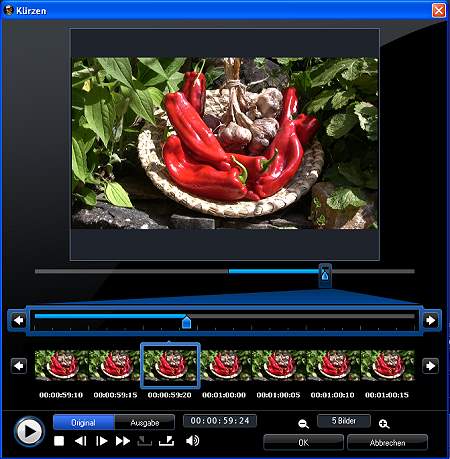The image size is (450, 459).
Task: Start playback with the large play button
Action: pyautogui.click(x=29, y=431)
